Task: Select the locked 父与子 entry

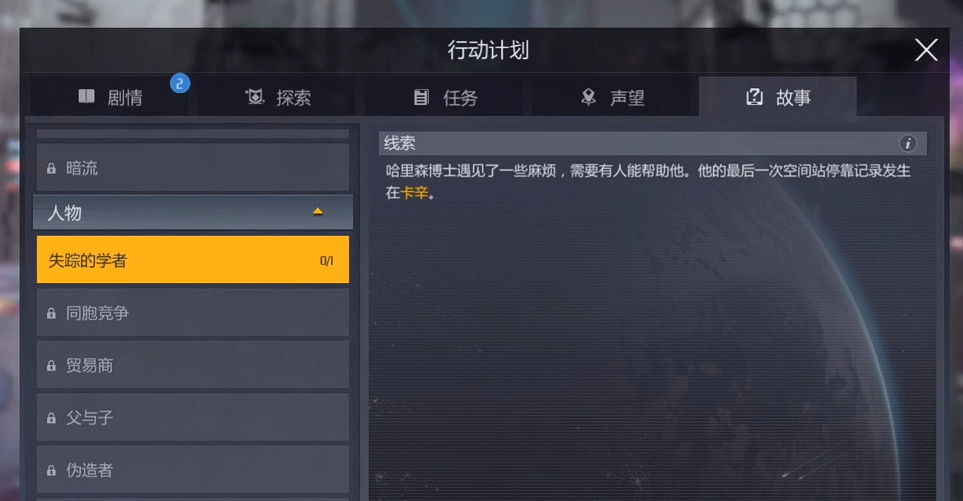Action: (193, 418)
